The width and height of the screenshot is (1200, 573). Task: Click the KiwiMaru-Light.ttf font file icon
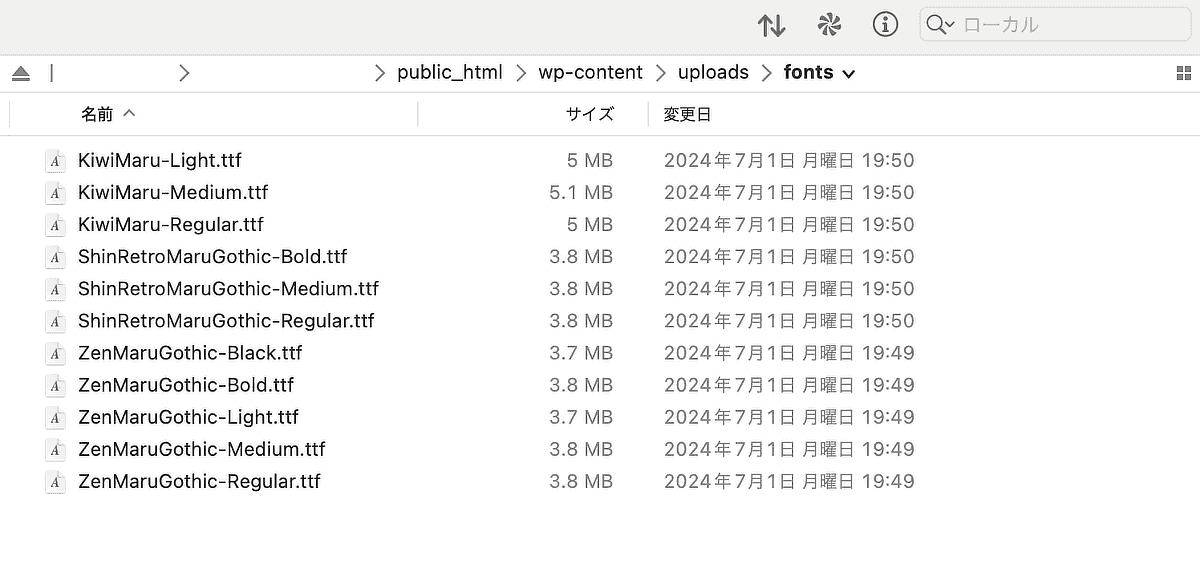coord(55,161)
